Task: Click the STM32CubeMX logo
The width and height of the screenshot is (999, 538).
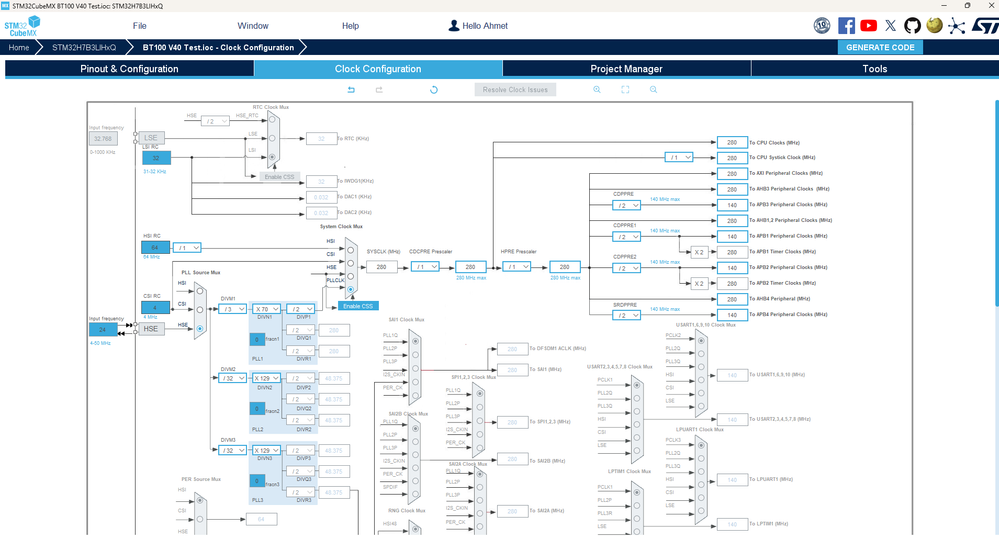Action: click(22, 26)
